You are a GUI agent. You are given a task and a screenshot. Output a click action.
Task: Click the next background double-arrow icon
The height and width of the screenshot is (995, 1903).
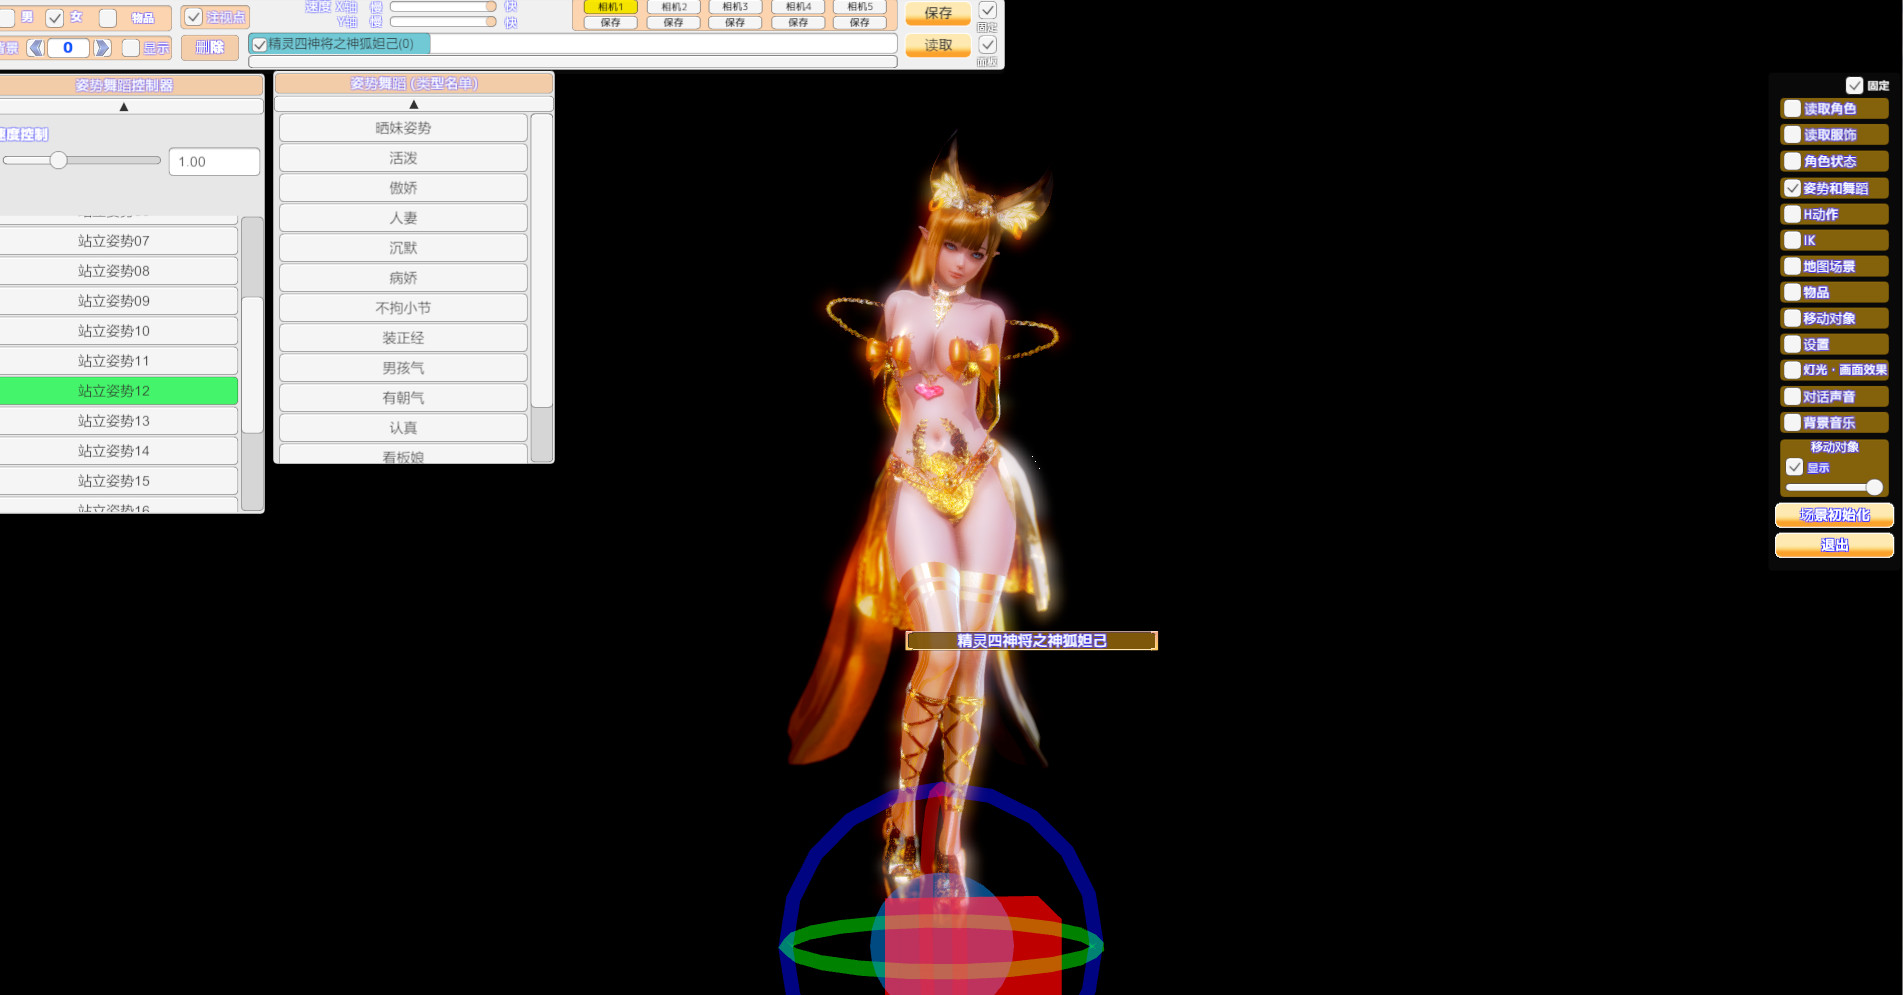pos(102,48)
